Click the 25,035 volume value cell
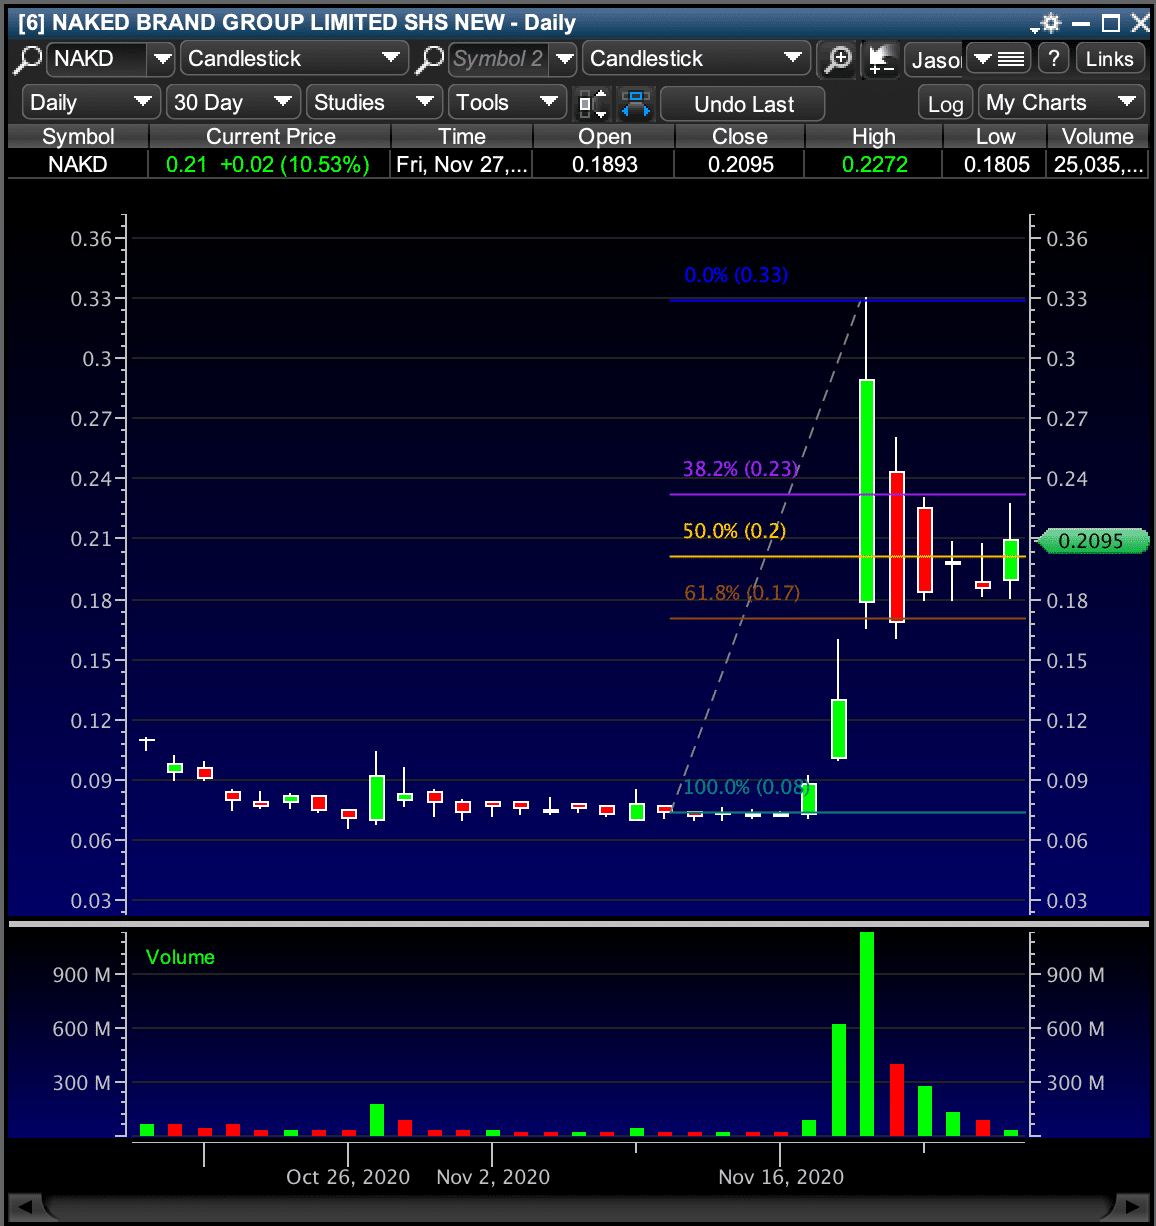 click(x=1097, y=164)
